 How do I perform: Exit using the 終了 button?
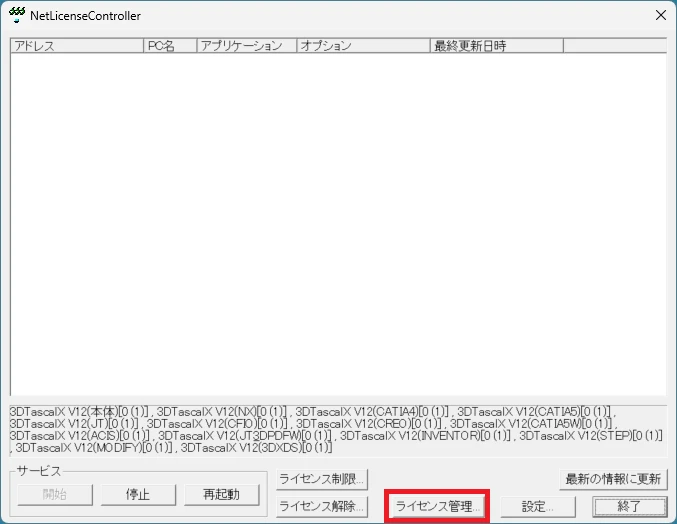[629, 506]
